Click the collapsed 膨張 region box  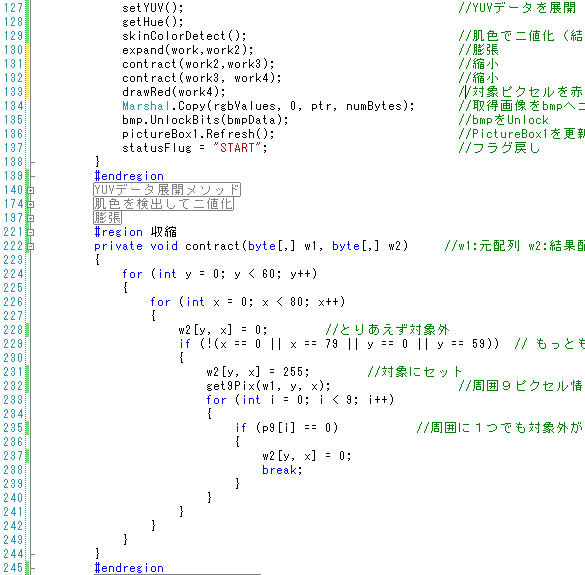pyautogui.click(x=107, y=218)
